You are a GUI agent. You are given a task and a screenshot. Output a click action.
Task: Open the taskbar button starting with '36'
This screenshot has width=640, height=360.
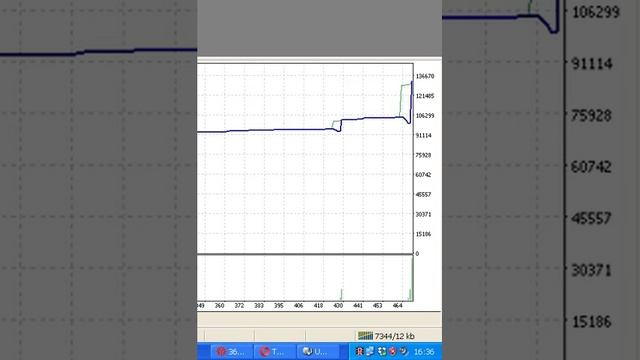coord(231,352)
